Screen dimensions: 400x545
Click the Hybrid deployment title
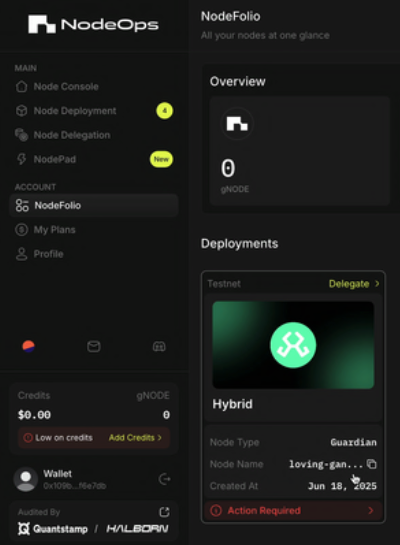click(x=232, y=404)
